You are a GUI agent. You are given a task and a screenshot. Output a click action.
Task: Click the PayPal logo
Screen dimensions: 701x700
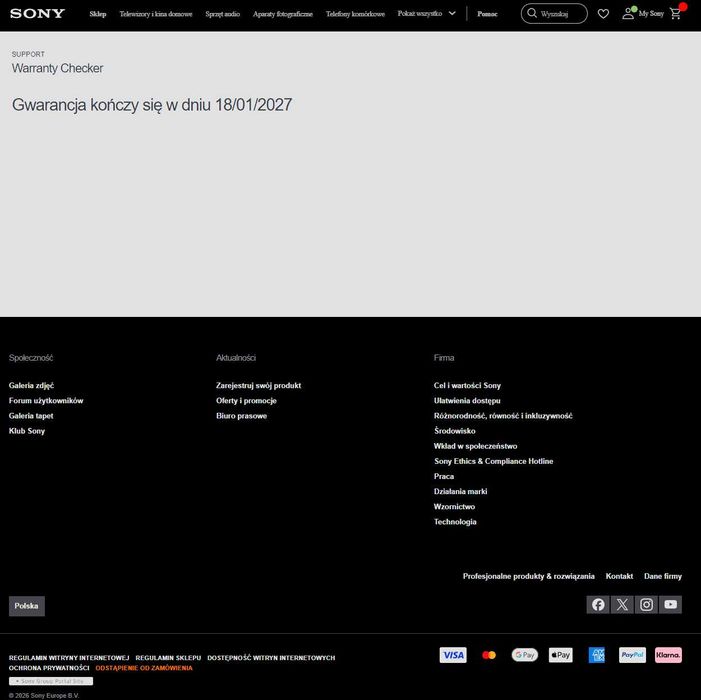(632, 655)
